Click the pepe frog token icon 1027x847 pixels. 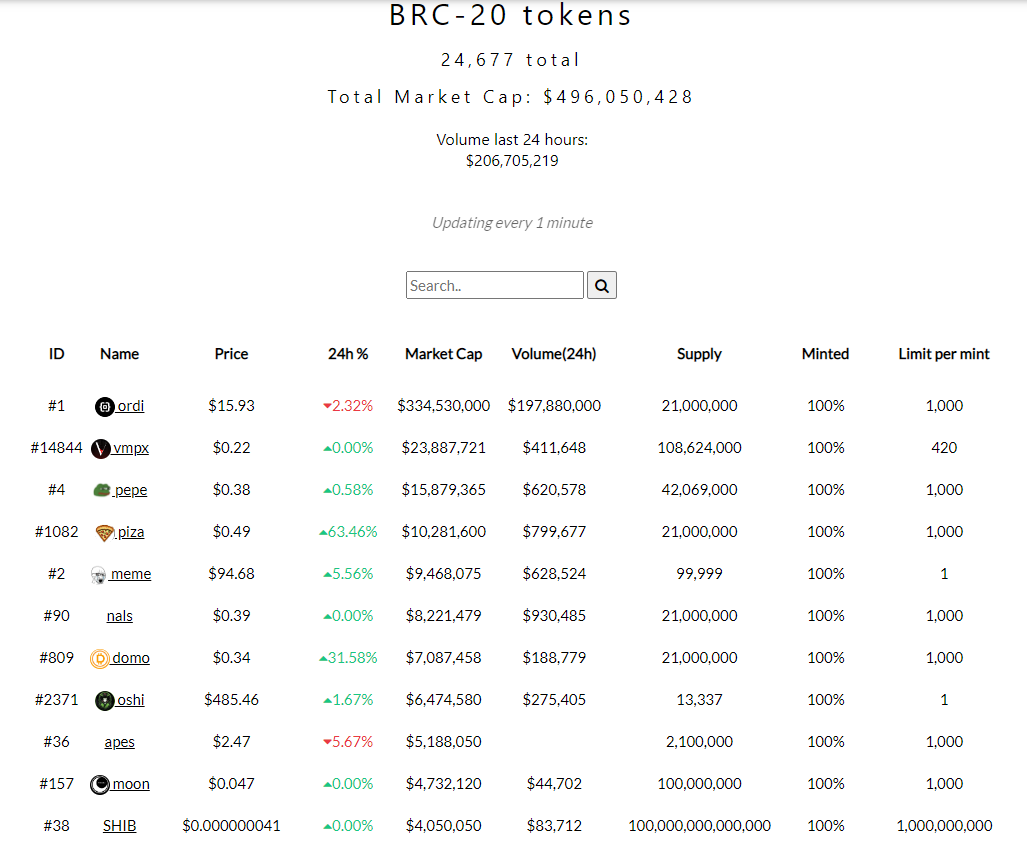tap(102, 490)
